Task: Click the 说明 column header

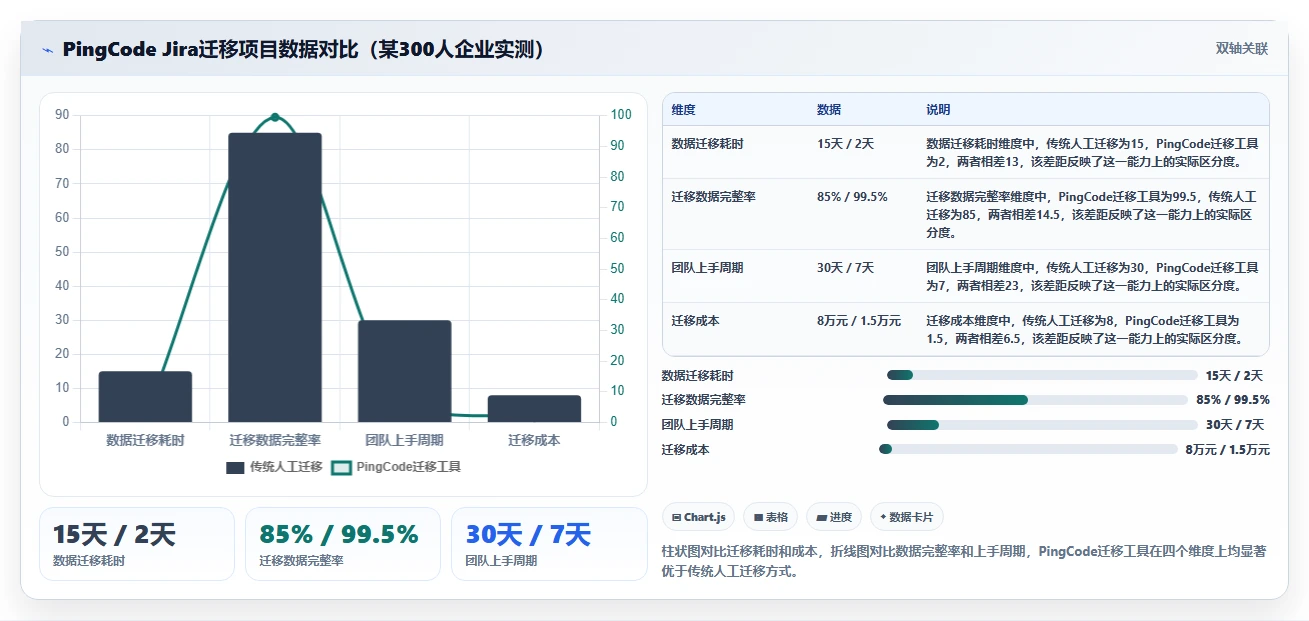Action: (938, 110)
